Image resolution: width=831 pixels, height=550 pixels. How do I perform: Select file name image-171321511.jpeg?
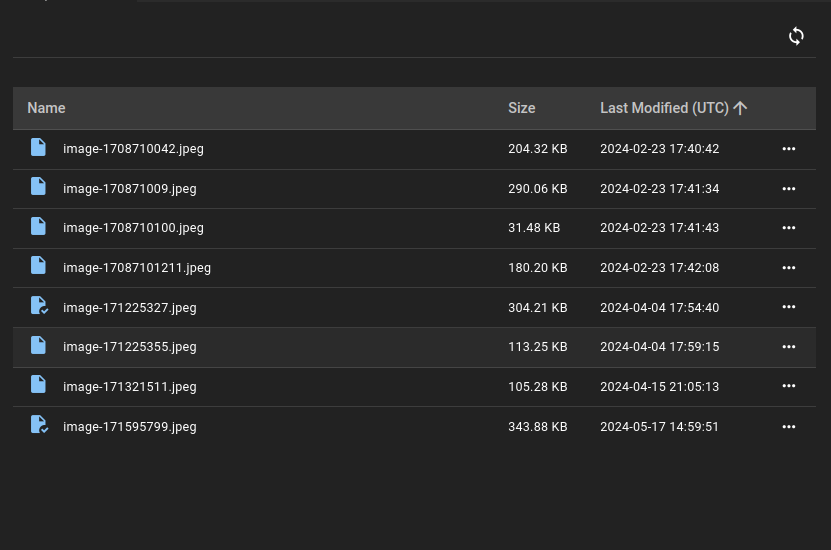point(130,387)
